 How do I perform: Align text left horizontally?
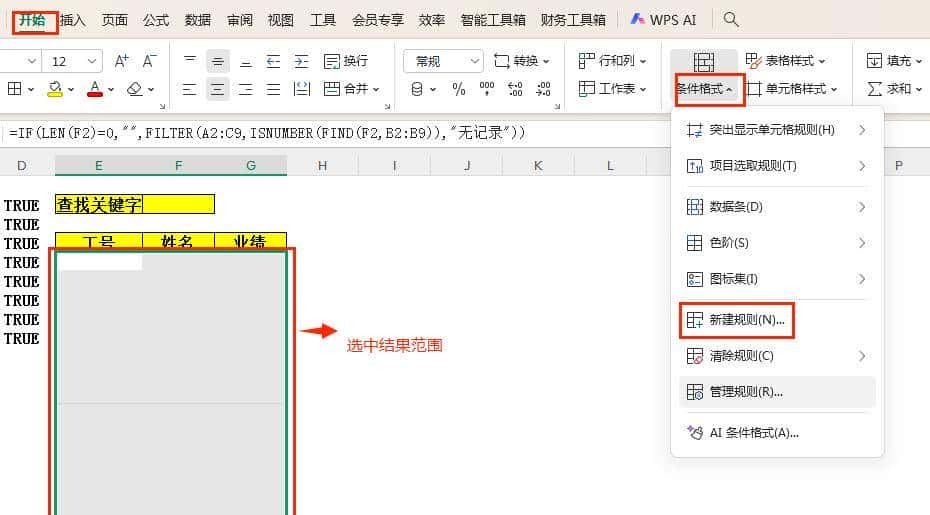click(189, 89)
